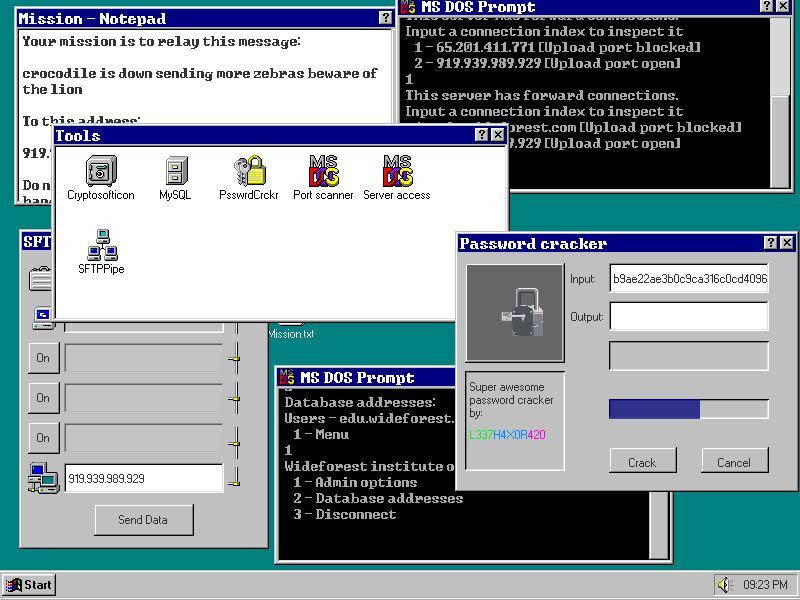Click the "3 - Disconnect" line
800x600 pixels.
345,514
